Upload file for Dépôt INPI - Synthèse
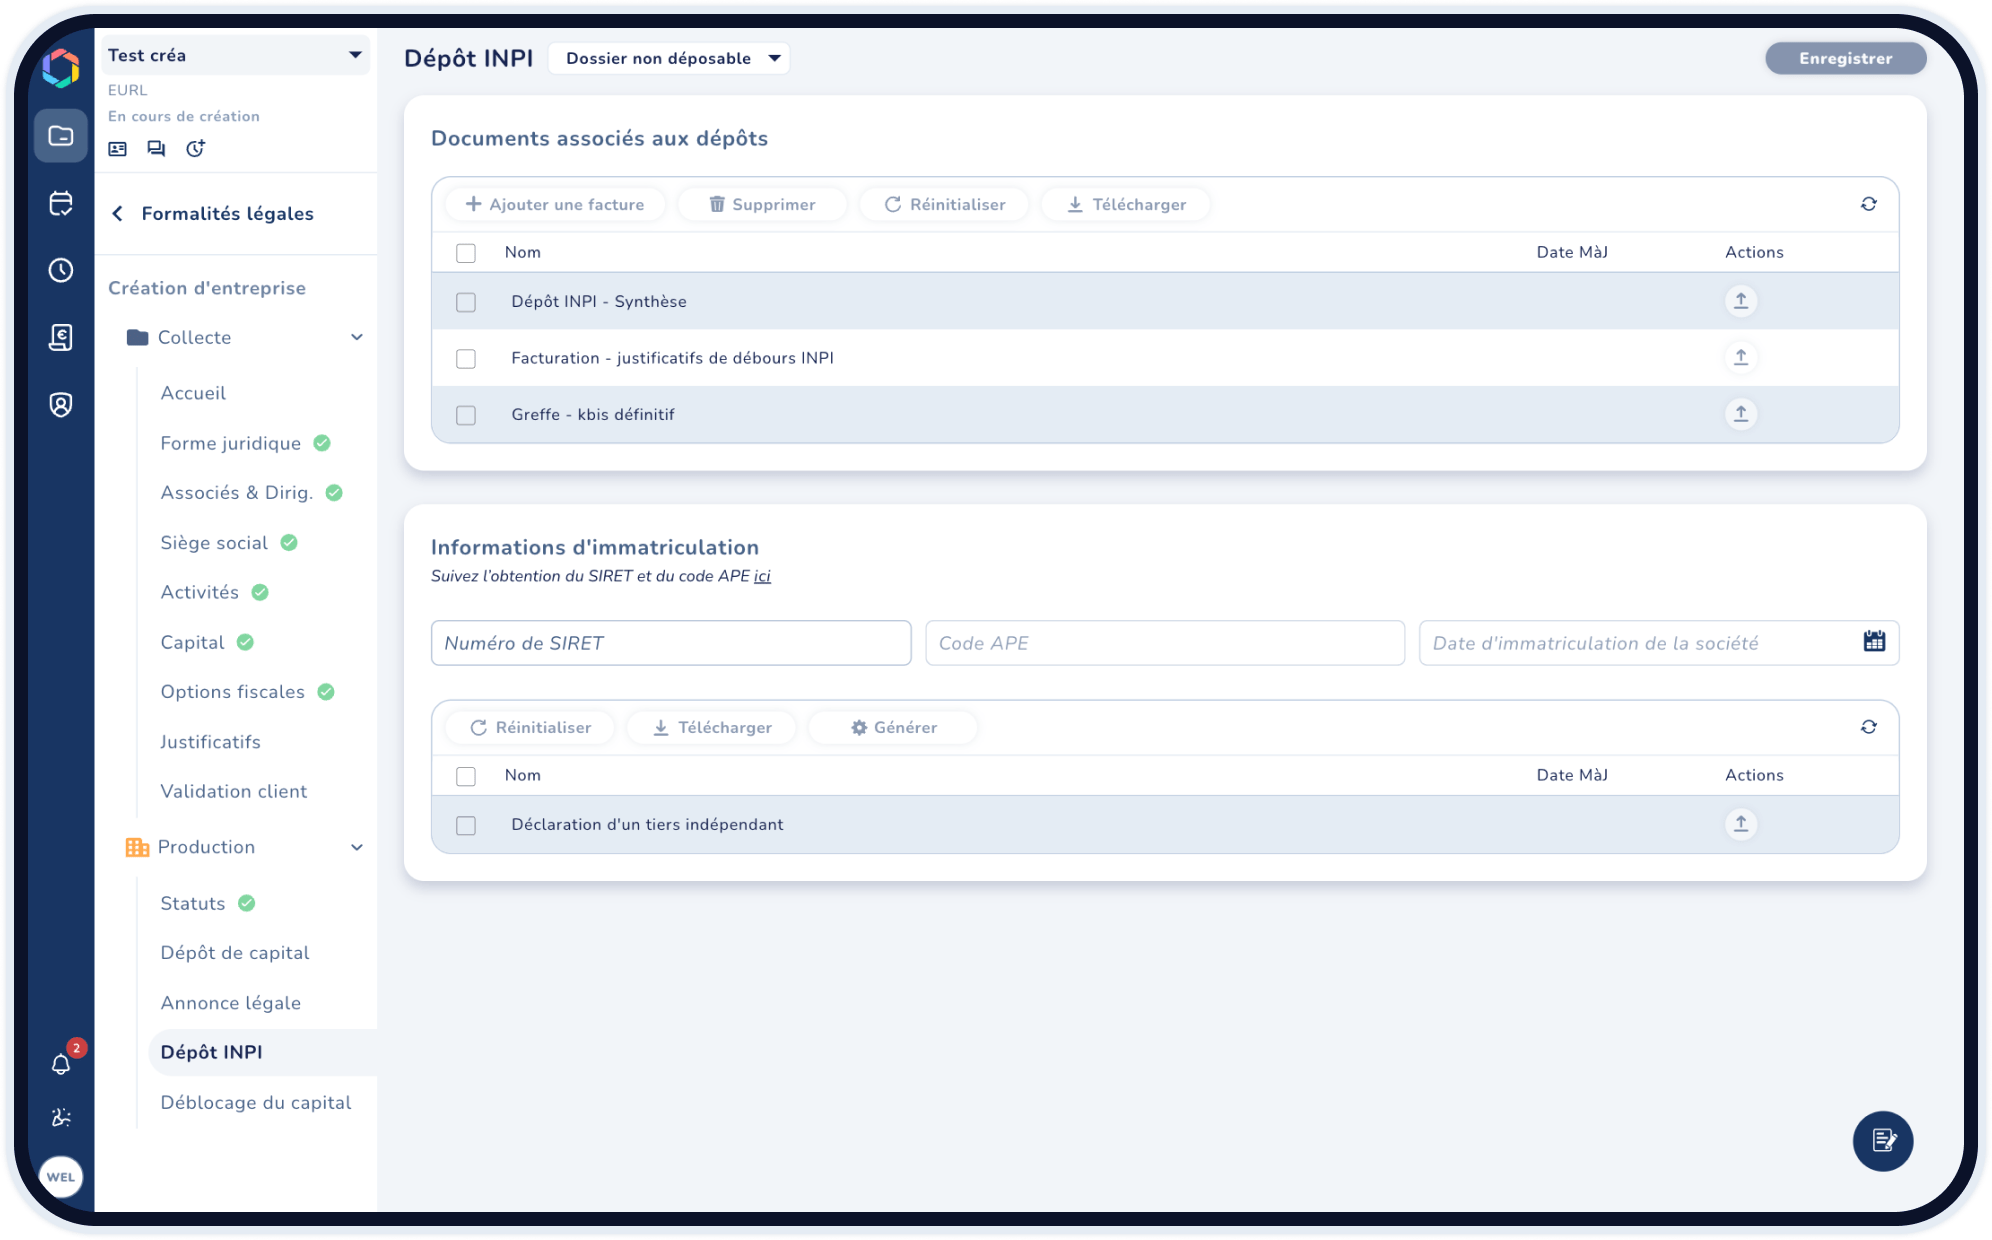 [x=1741, y=300]
